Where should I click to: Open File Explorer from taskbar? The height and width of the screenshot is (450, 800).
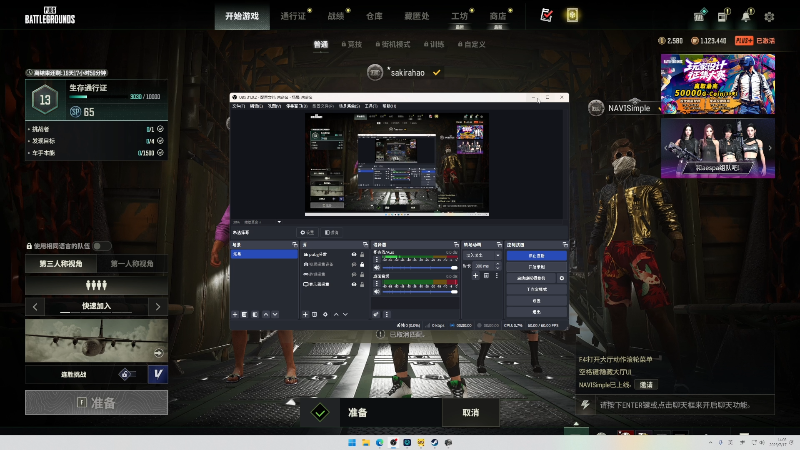click(366, 442)
